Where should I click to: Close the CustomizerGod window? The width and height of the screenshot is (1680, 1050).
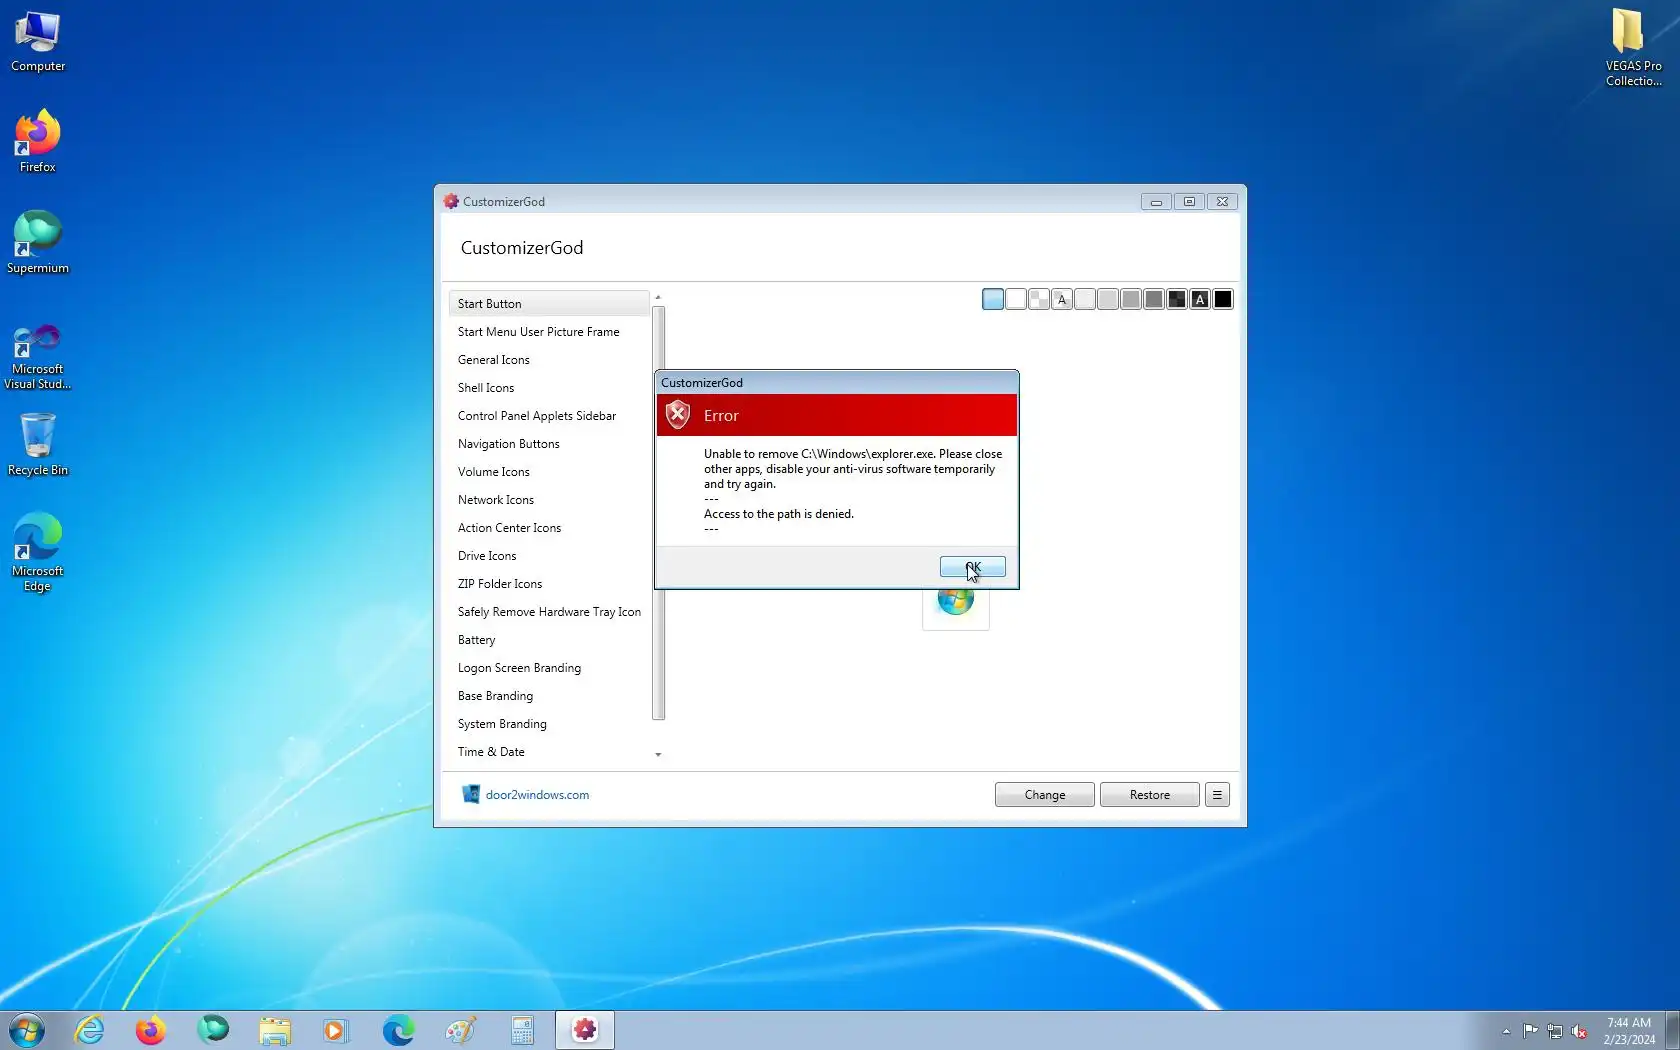[1222, 201]
